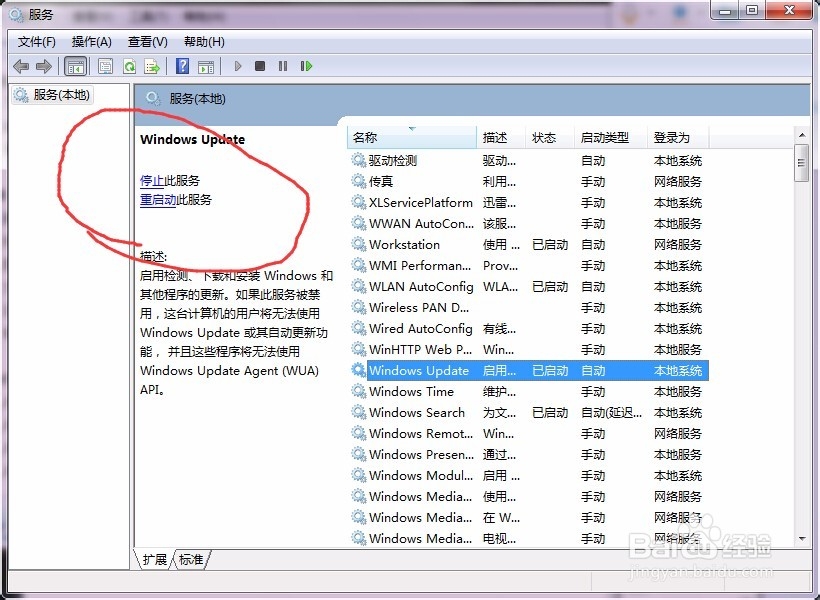Click the scrollbar up arrow in services list

(802, 135)
